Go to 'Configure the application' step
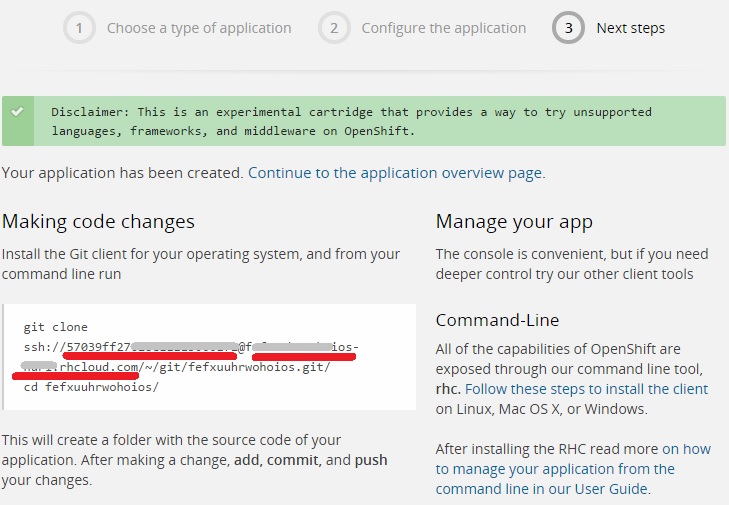 [443, 28]
